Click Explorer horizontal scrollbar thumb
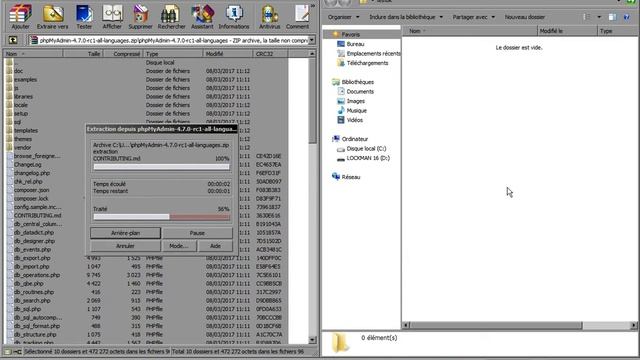This screenshot has height=360, width=640. coord(496,325)
